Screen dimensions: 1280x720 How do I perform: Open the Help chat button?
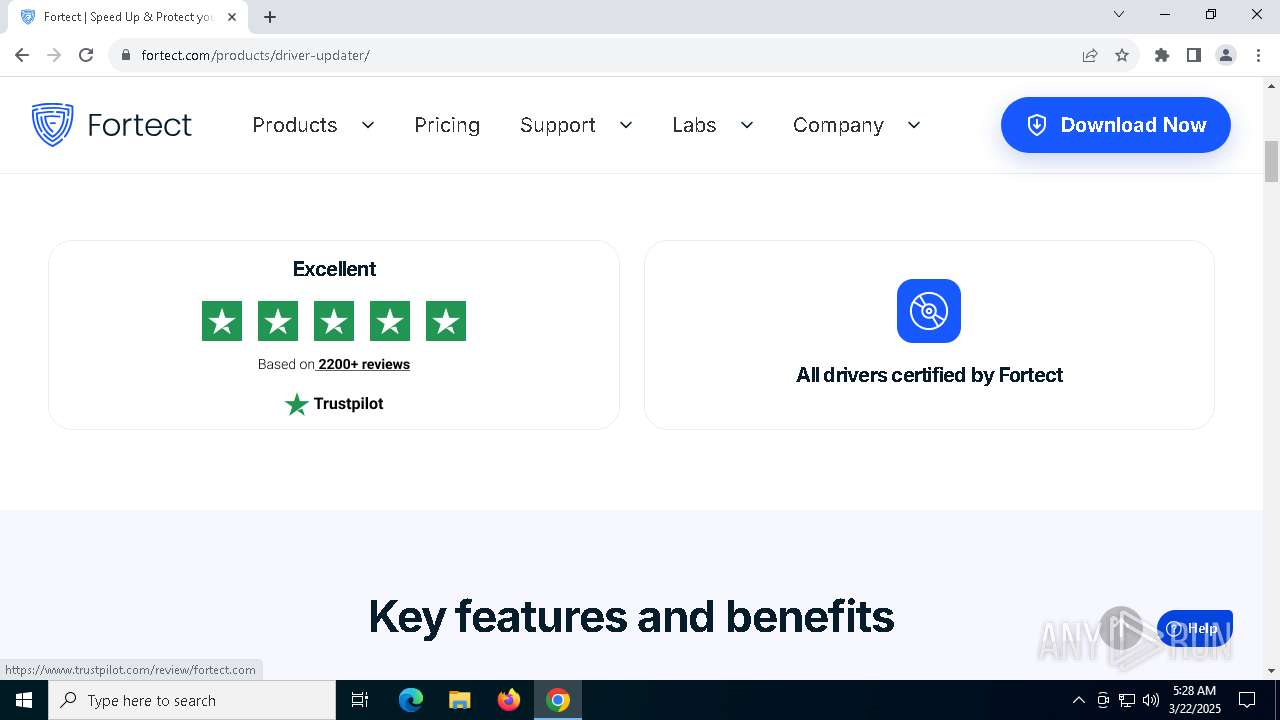point(1195,628)
